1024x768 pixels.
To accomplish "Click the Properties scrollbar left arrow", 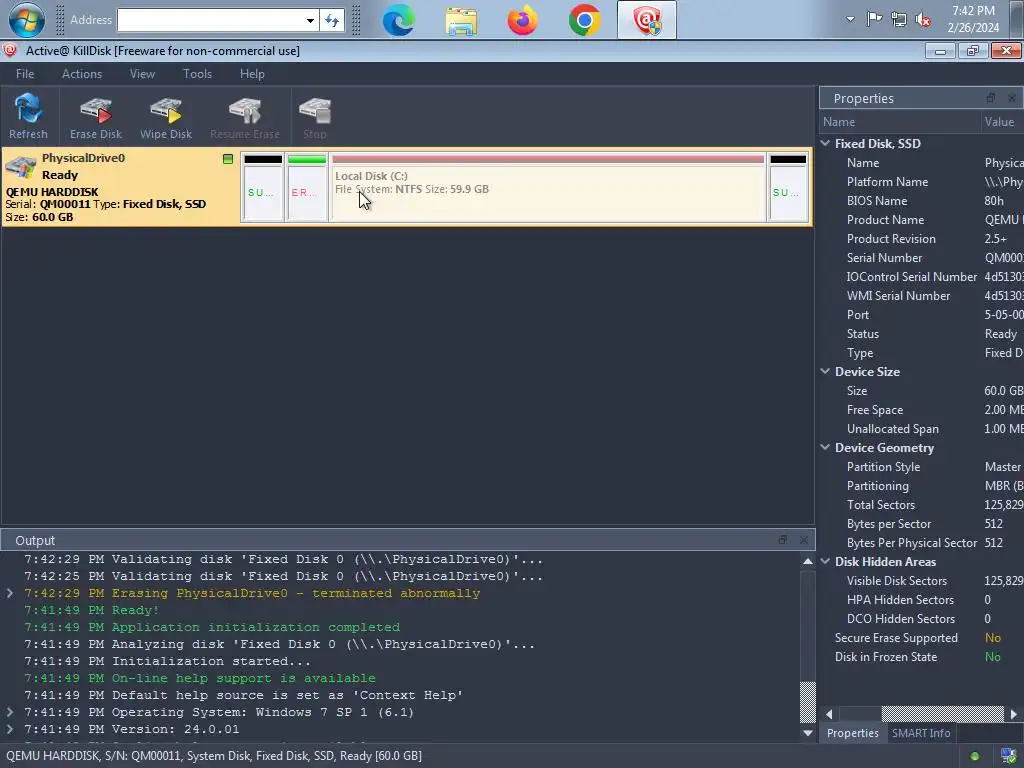I will (829, 714).
